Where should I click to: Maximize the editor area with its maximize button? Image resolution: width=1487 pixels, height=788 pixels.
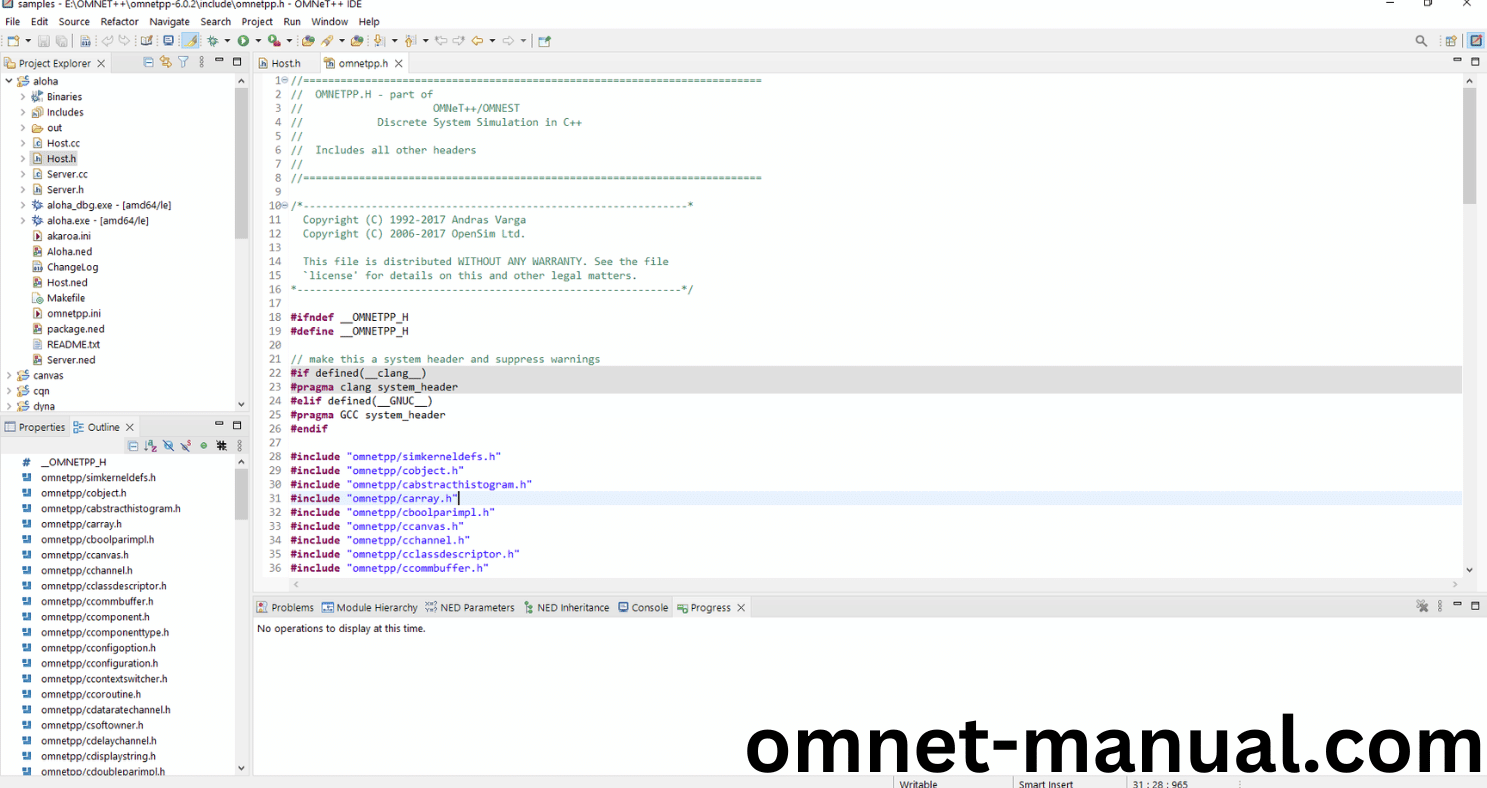(x=1475, y=61)
